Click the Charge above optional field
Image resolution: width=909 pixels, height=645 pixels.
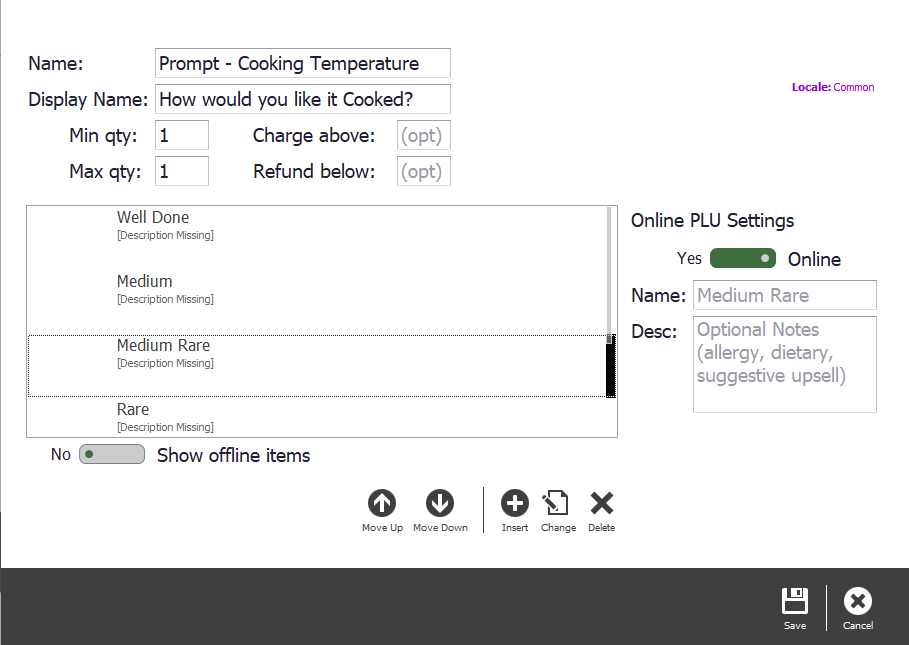click(424, 135)
